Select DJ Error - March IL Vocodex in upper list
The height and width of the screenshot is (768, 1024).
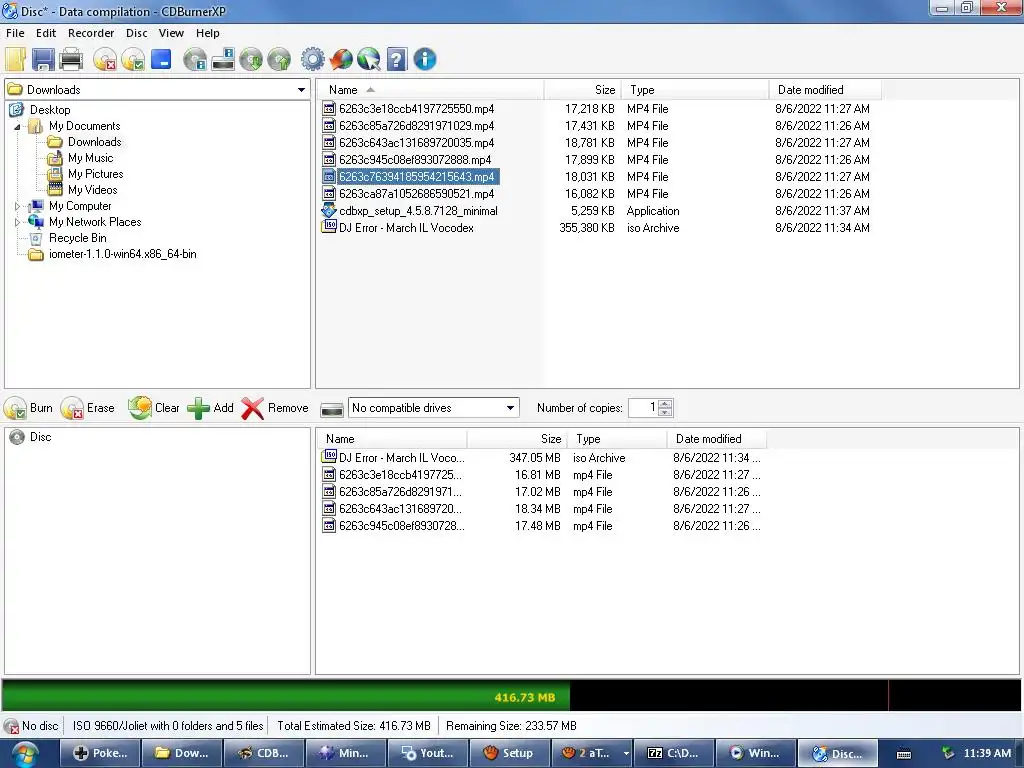406,228
